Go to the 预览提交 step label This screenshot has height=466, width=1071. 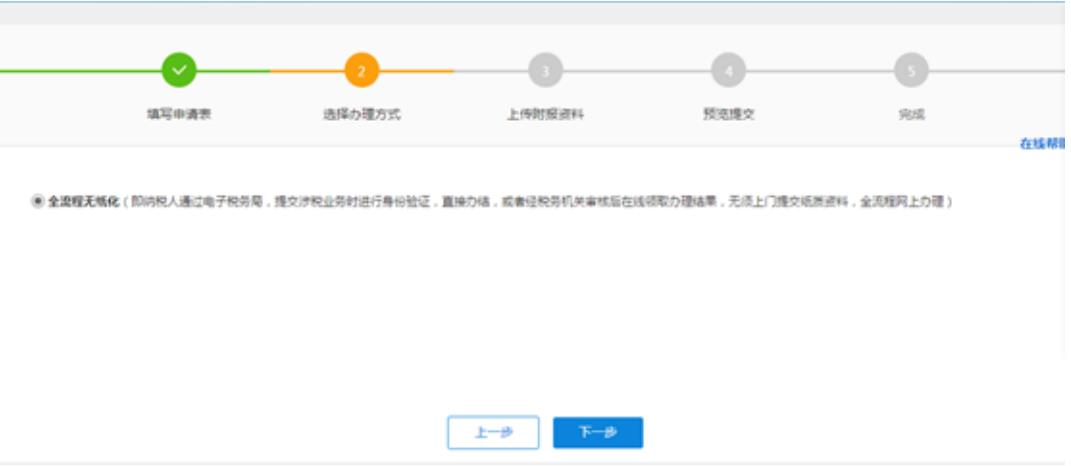coord(728,115)
